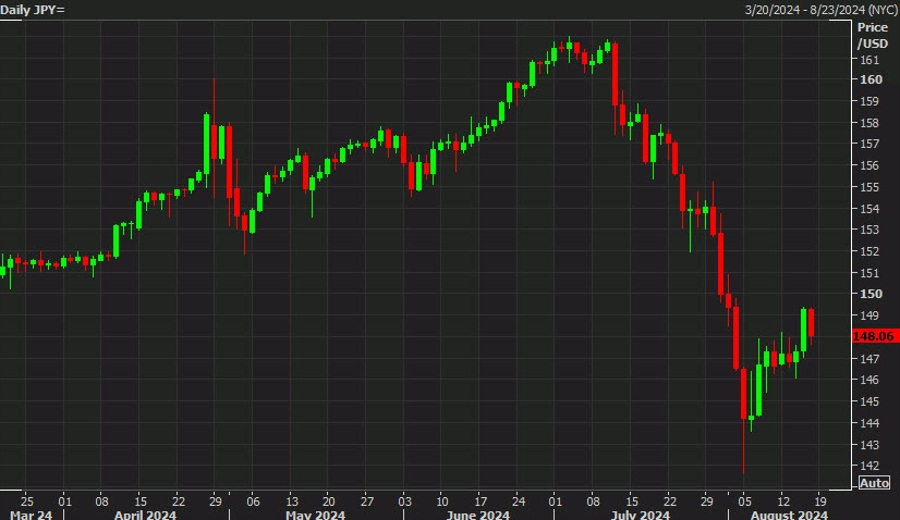The height and width of the screenshot is (520, 900).
Task: Click the August 2024 month label
Action: [789, 514]
